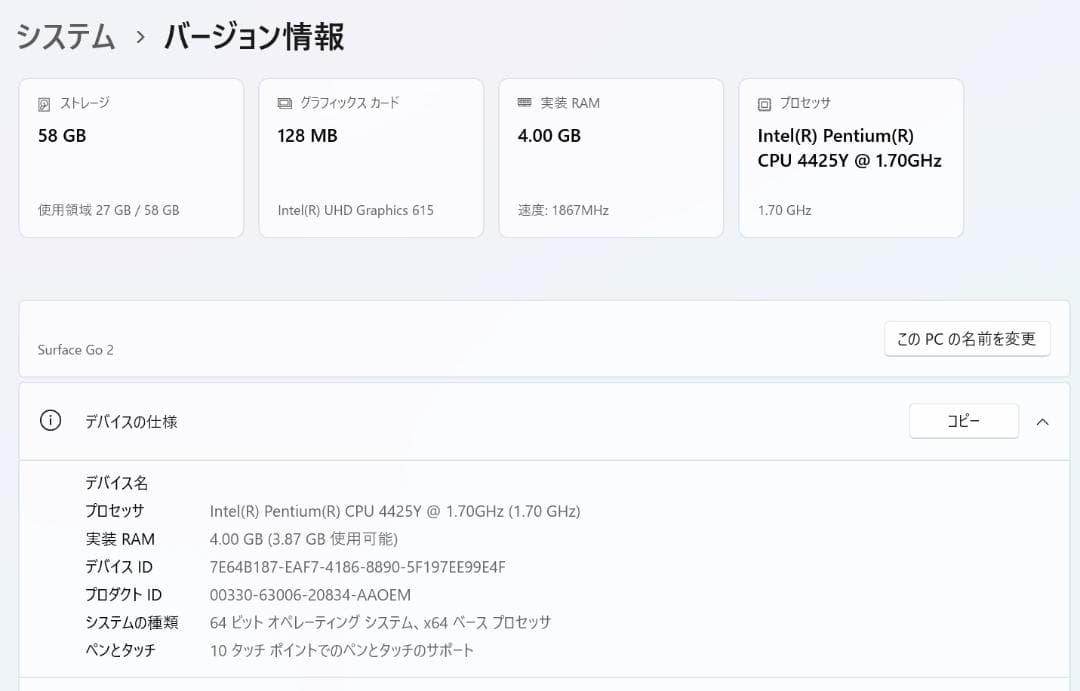Select the RAM card showing 4.00 GB
The image size is (1080, 691).
point(611,157)
